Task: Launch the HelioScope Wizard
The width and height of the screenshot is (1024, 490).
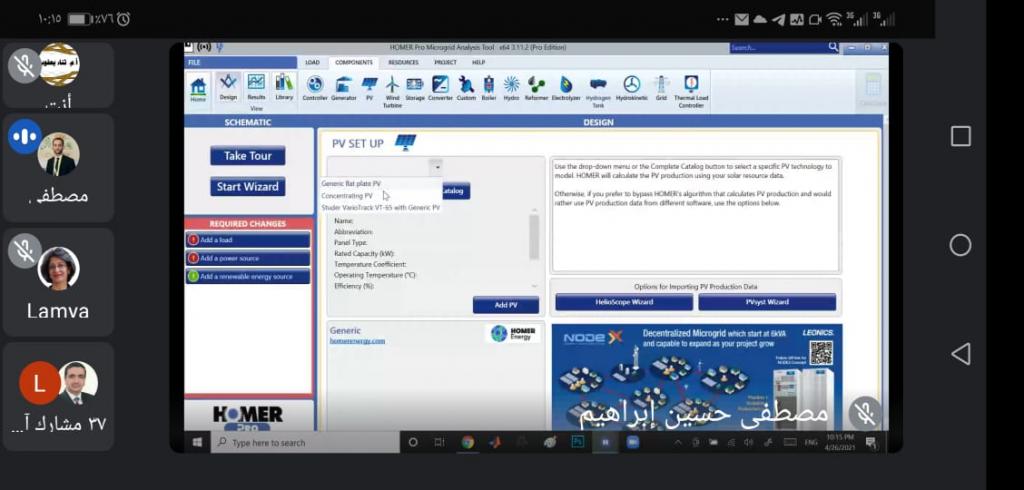Action: pos(624,302)
